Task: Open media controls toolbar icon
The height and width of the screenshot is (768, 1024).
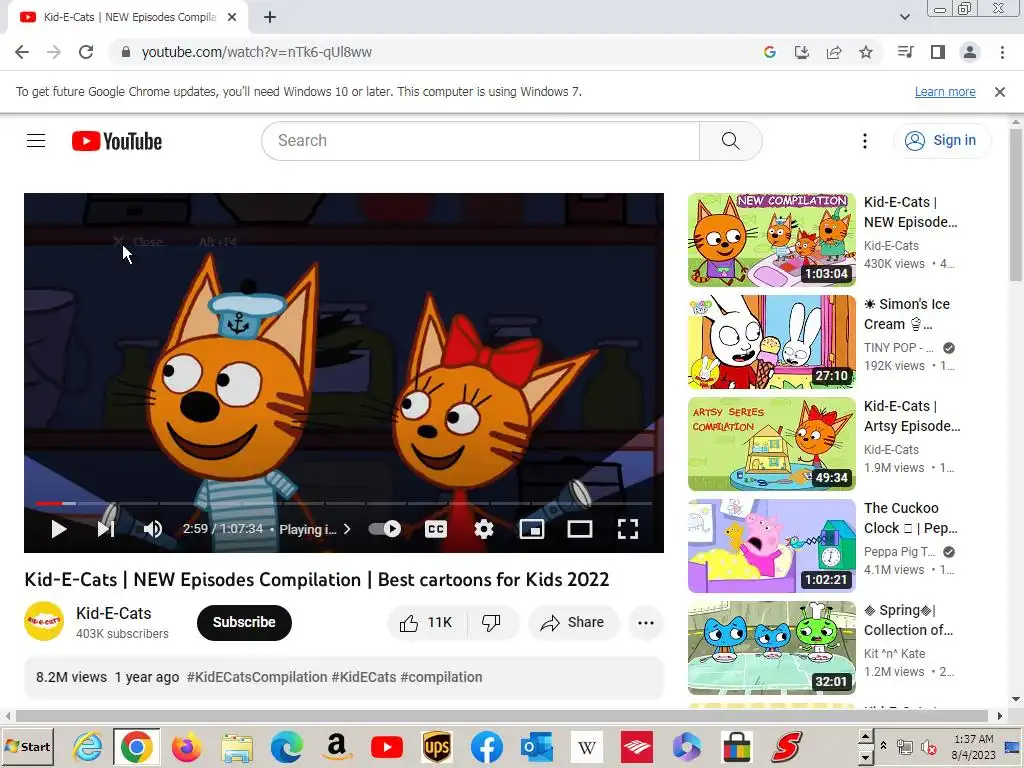Action: point(905,52)
